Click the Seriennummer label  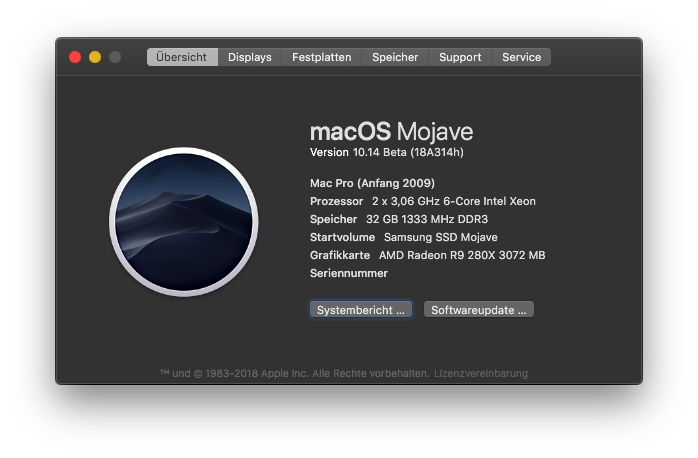[349, 273]
